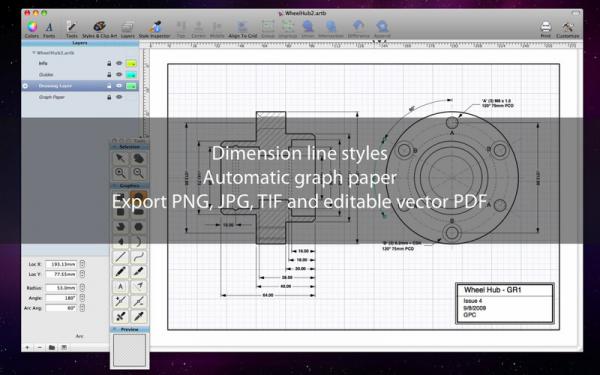600x375 pixels.
Task: Open Styles & Clip Art library
Action: coord(99,29)
